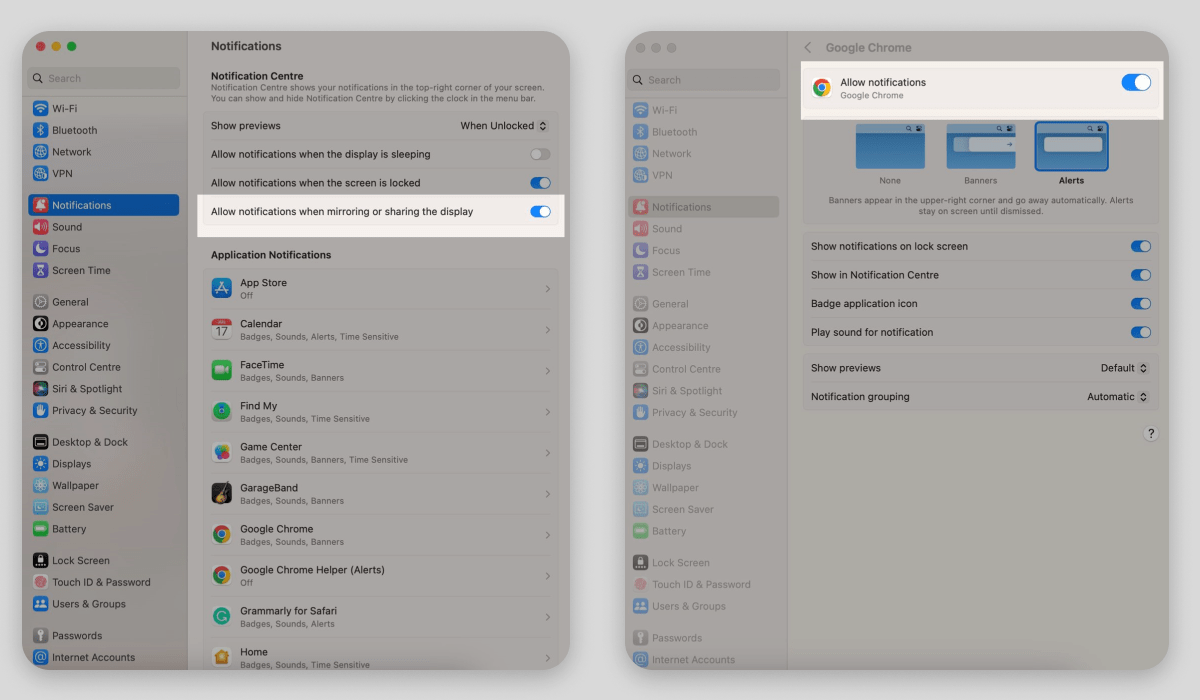Open the Notification grouping Automatic dropdown
The image size is (1200, 700).
point(1117,397)
